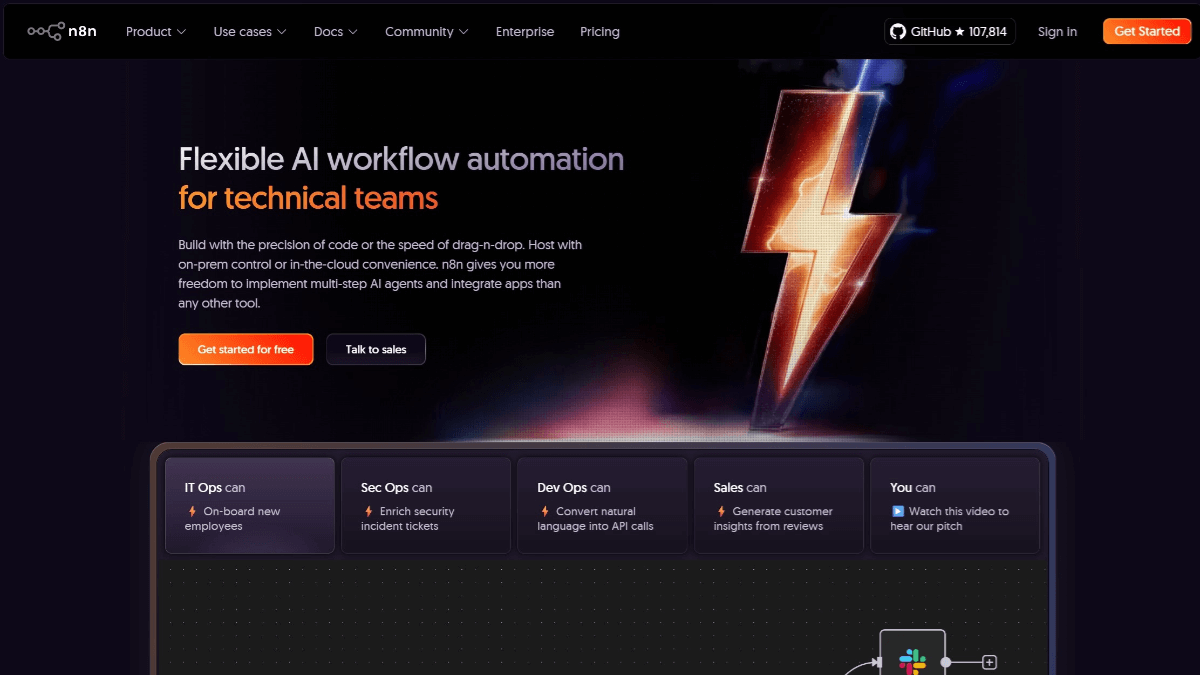Screen dimensions: 1200x675
Task: Click the Get started for free button
Action: click(x=246, y=349)
